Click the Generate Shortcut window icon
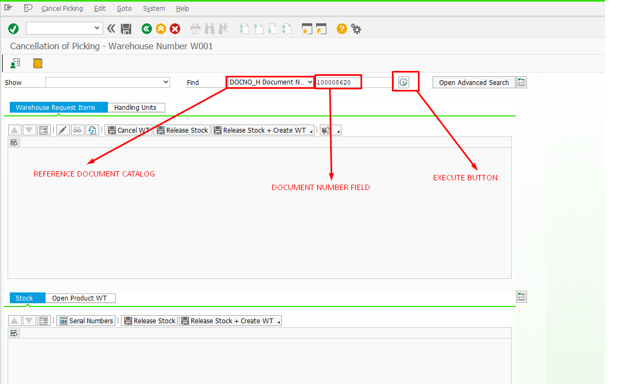The width and height of the screenshot is (620, 384). [x=321, y=28]
